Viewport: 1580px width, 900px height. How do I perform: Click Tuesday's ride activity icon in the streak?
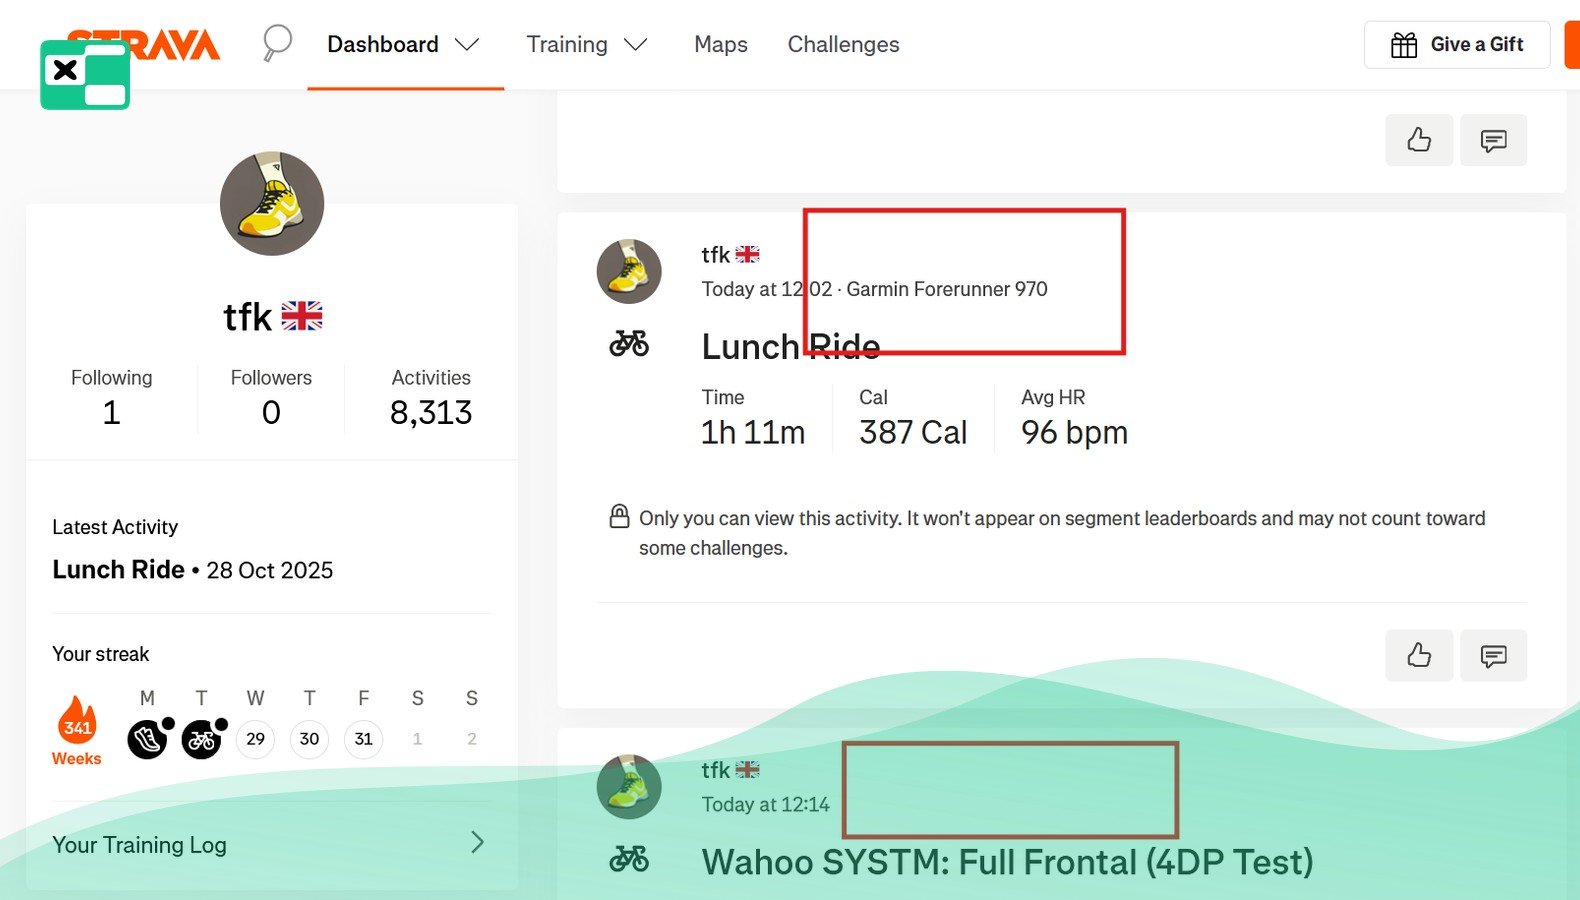201,739
